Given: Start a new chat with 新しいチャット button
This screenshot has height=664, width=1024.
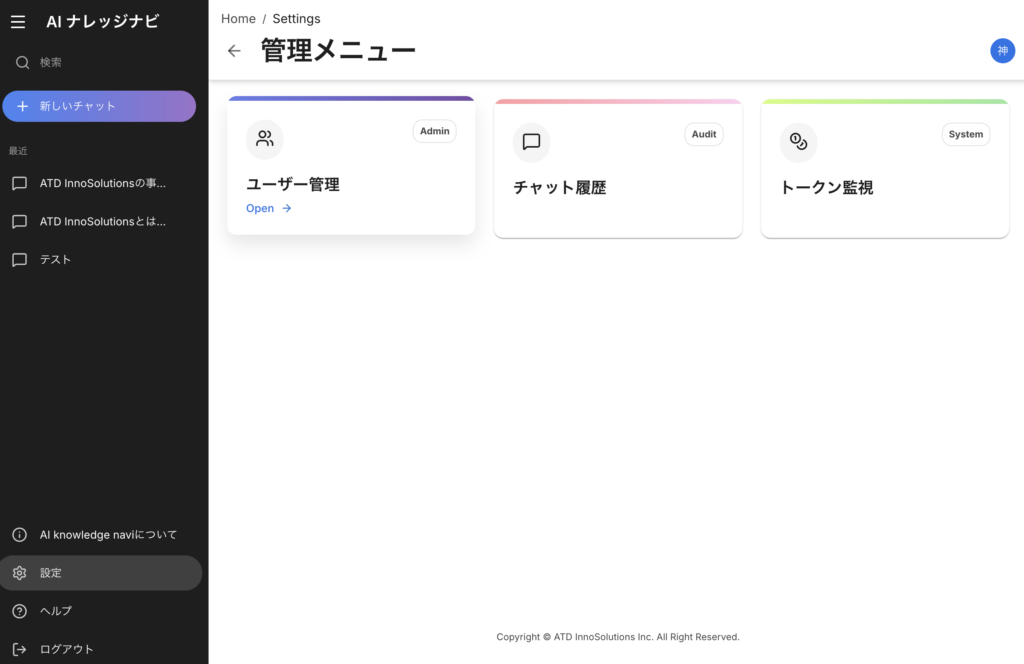Looking at the screenshot, I should coord(99,106).
